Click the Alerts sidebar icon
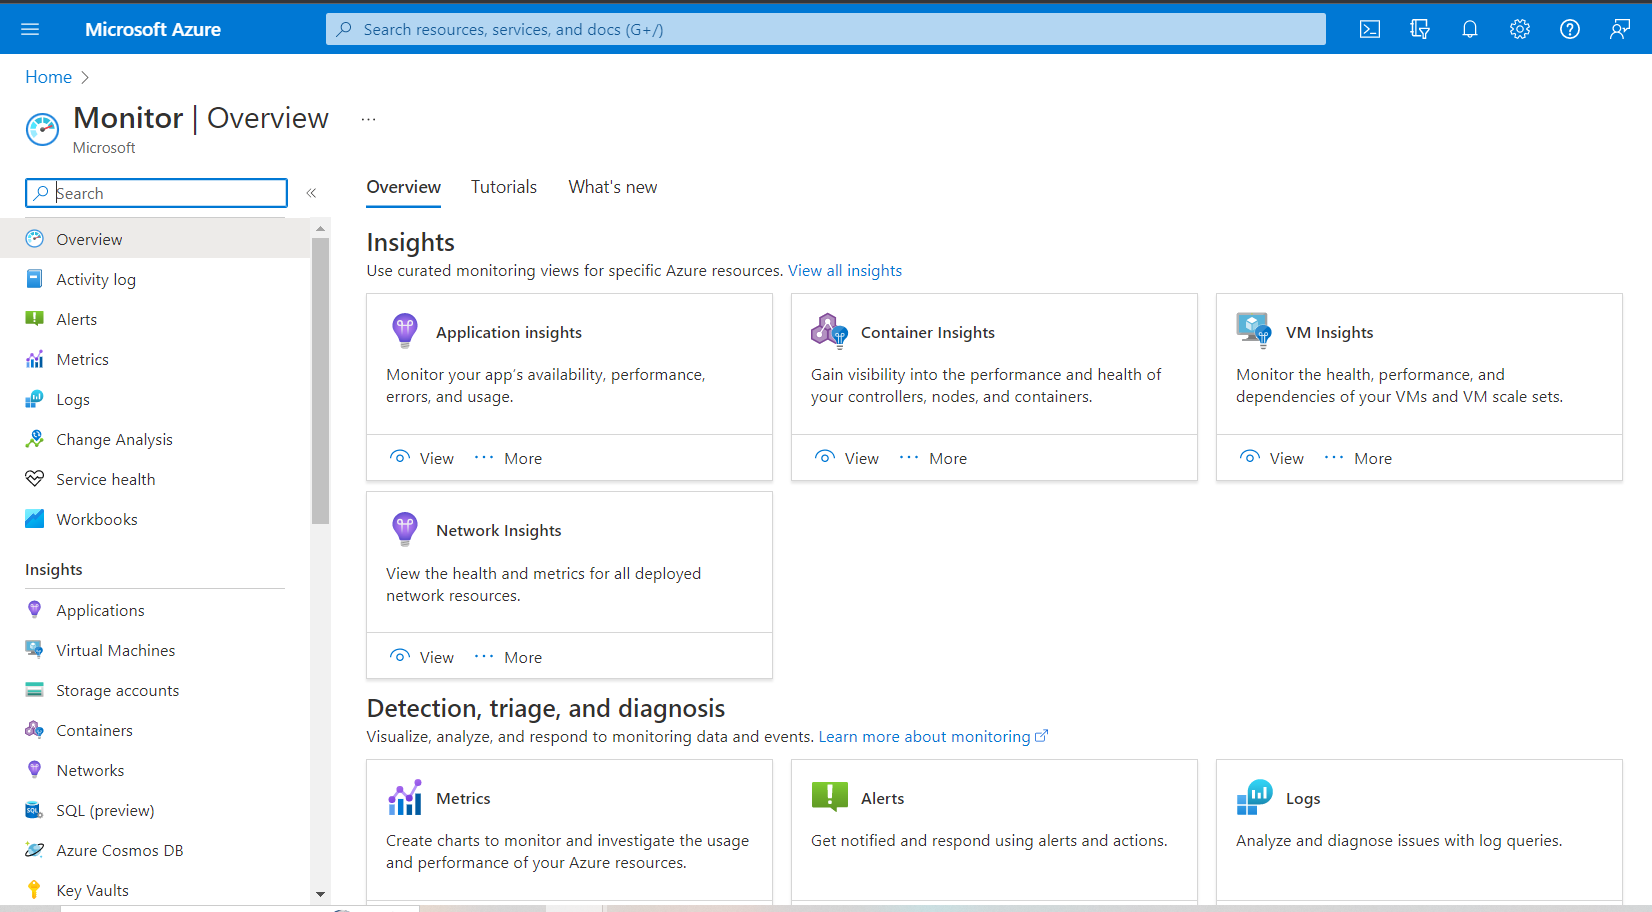1652x912 pixels. 34,319
